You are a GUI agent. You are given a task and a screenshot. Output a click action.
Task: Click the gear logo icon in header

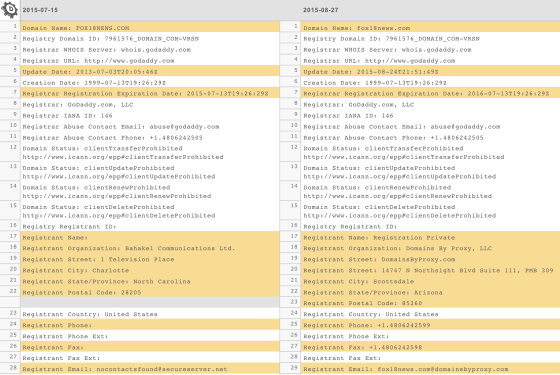(10, 9)
